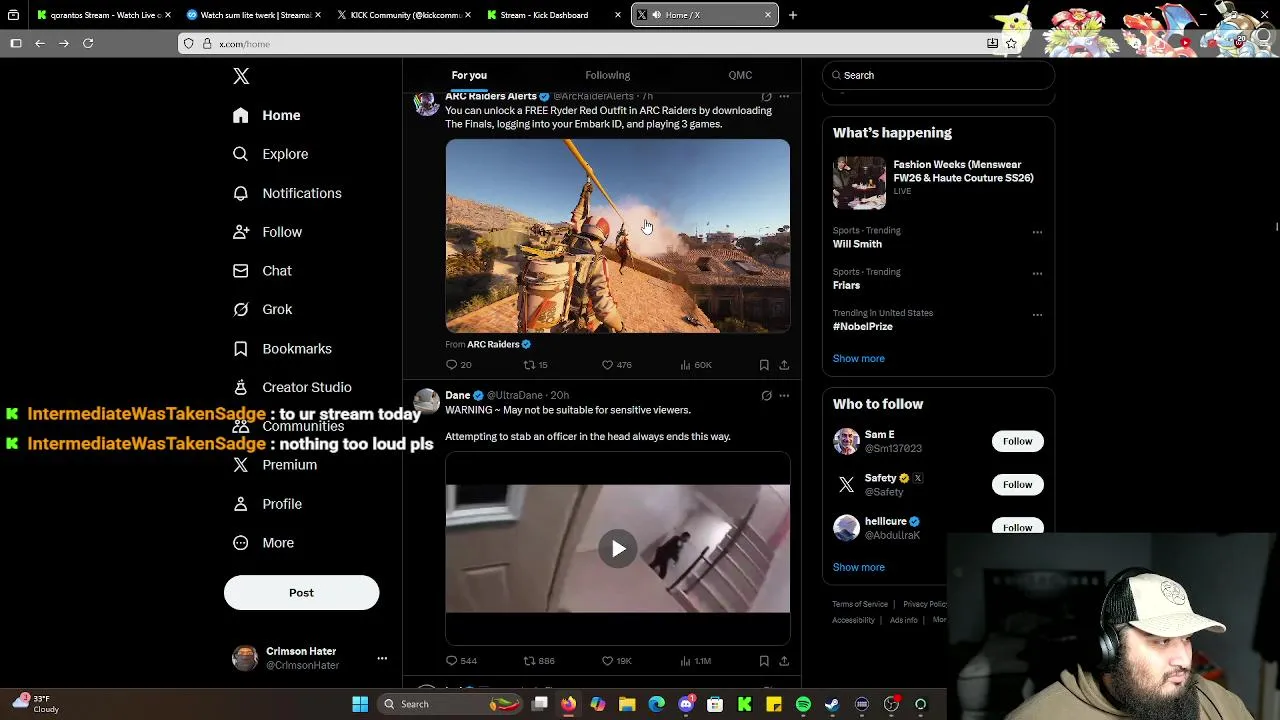Image resolution: width=1280 pixels, height=720 pixels.
Task: Click Grok icon on Dane's post
Action: (x=766, y=396)
